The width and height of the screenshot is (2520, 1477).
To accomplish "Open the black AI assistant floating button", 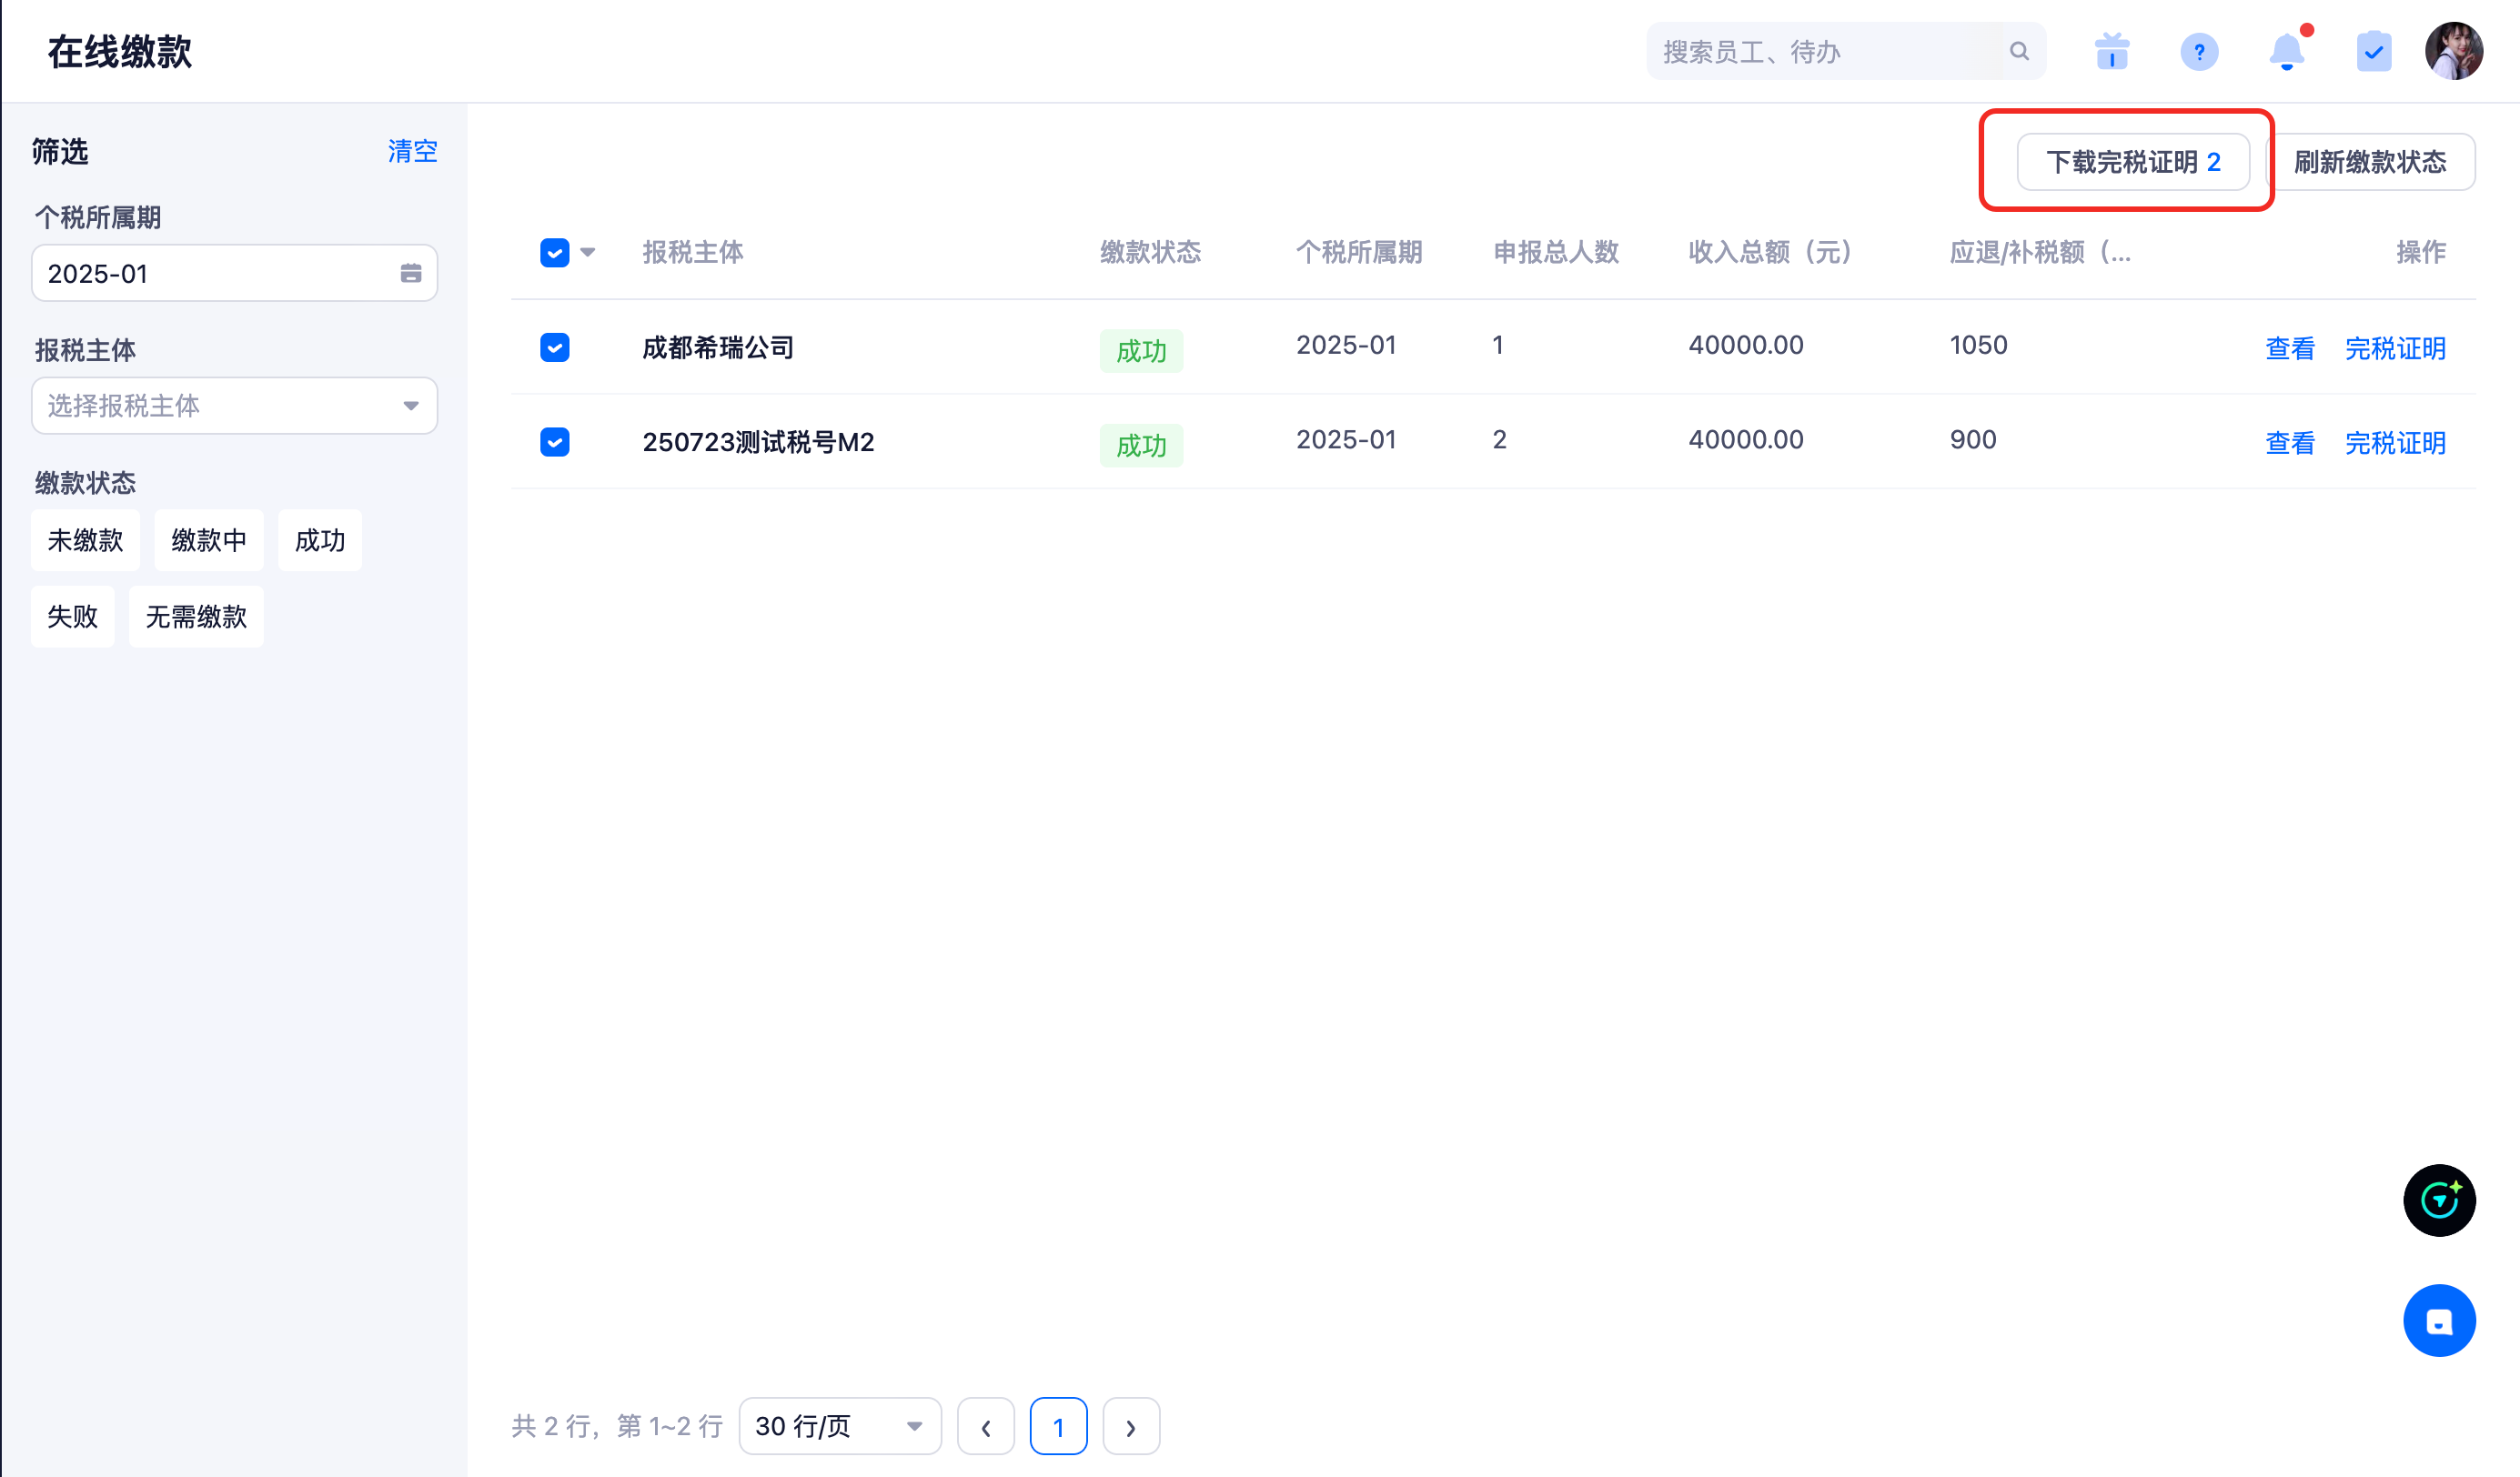I will coord(2439,1200).
